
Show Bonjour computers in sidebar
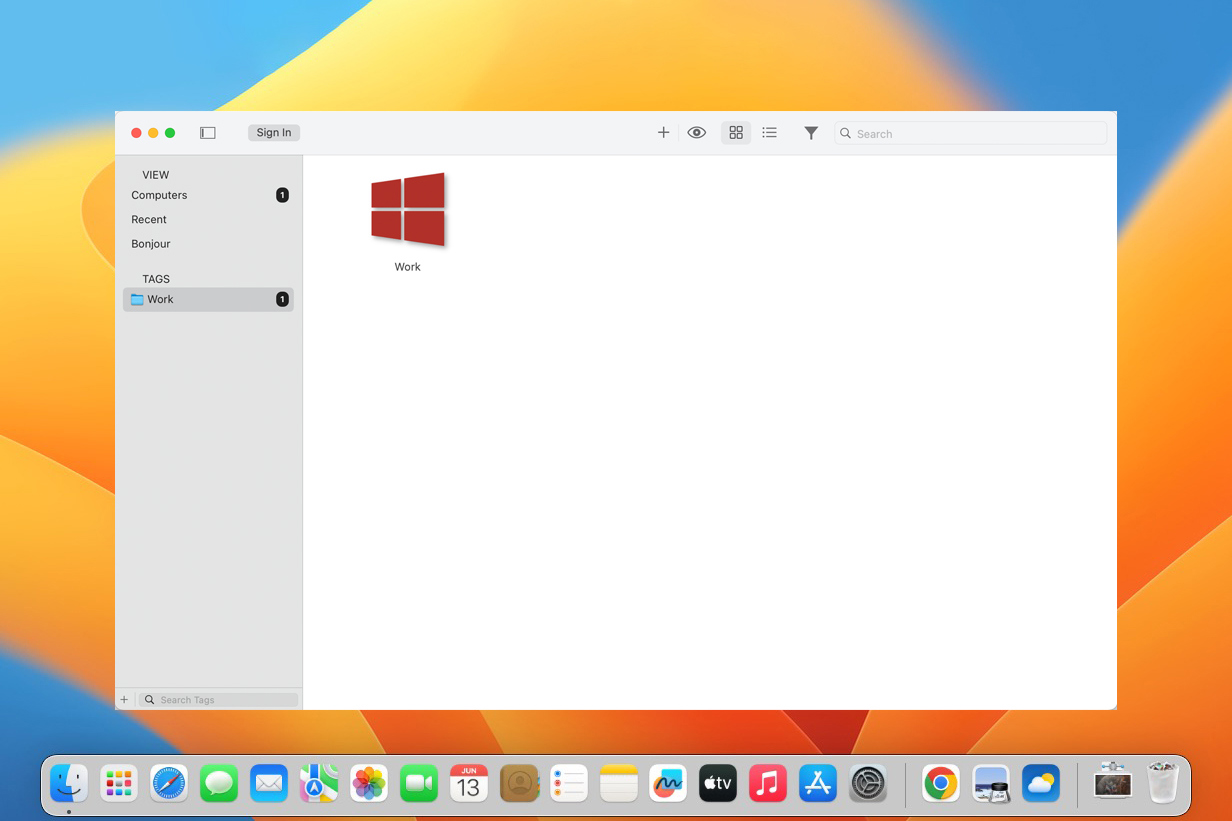(x=208, y=244)
